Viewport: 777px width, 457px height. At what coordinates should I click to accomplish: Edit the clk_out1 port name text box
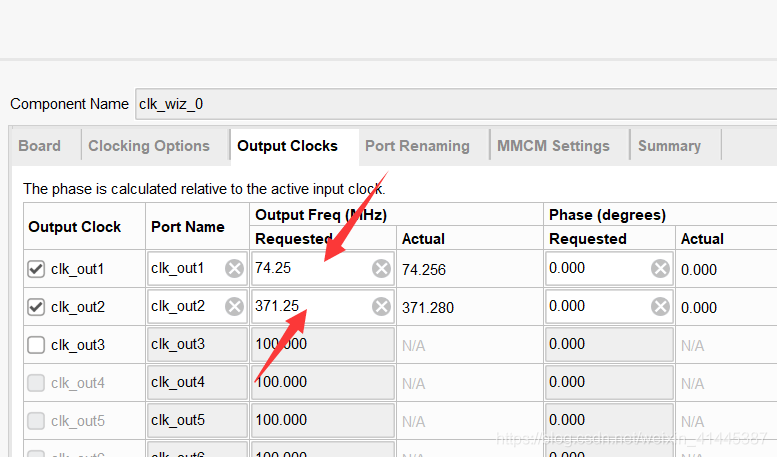pyautogui.click(x=185, y=269)
